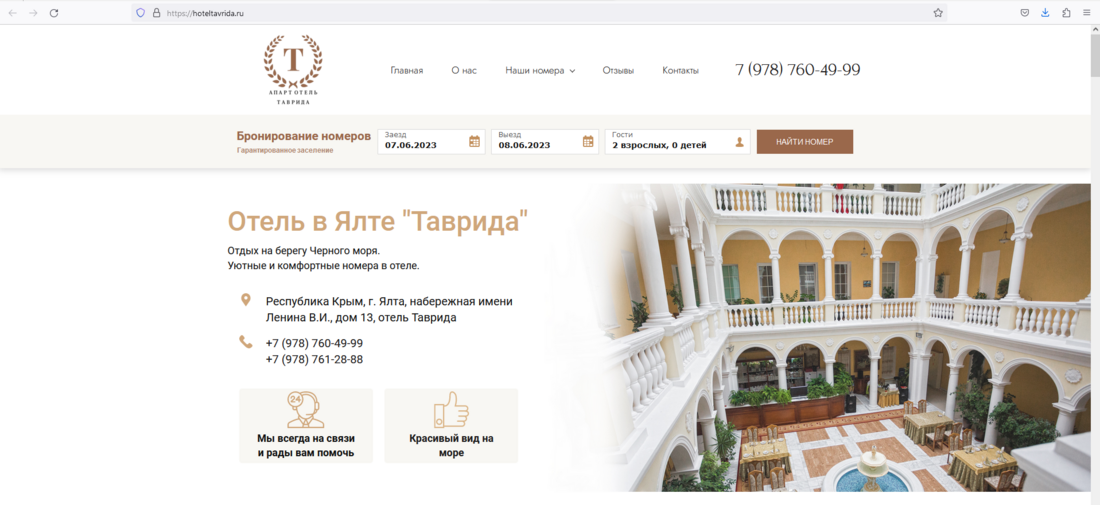
Task: Click the Гарантированное заселение text
Action: pos(285,150)
